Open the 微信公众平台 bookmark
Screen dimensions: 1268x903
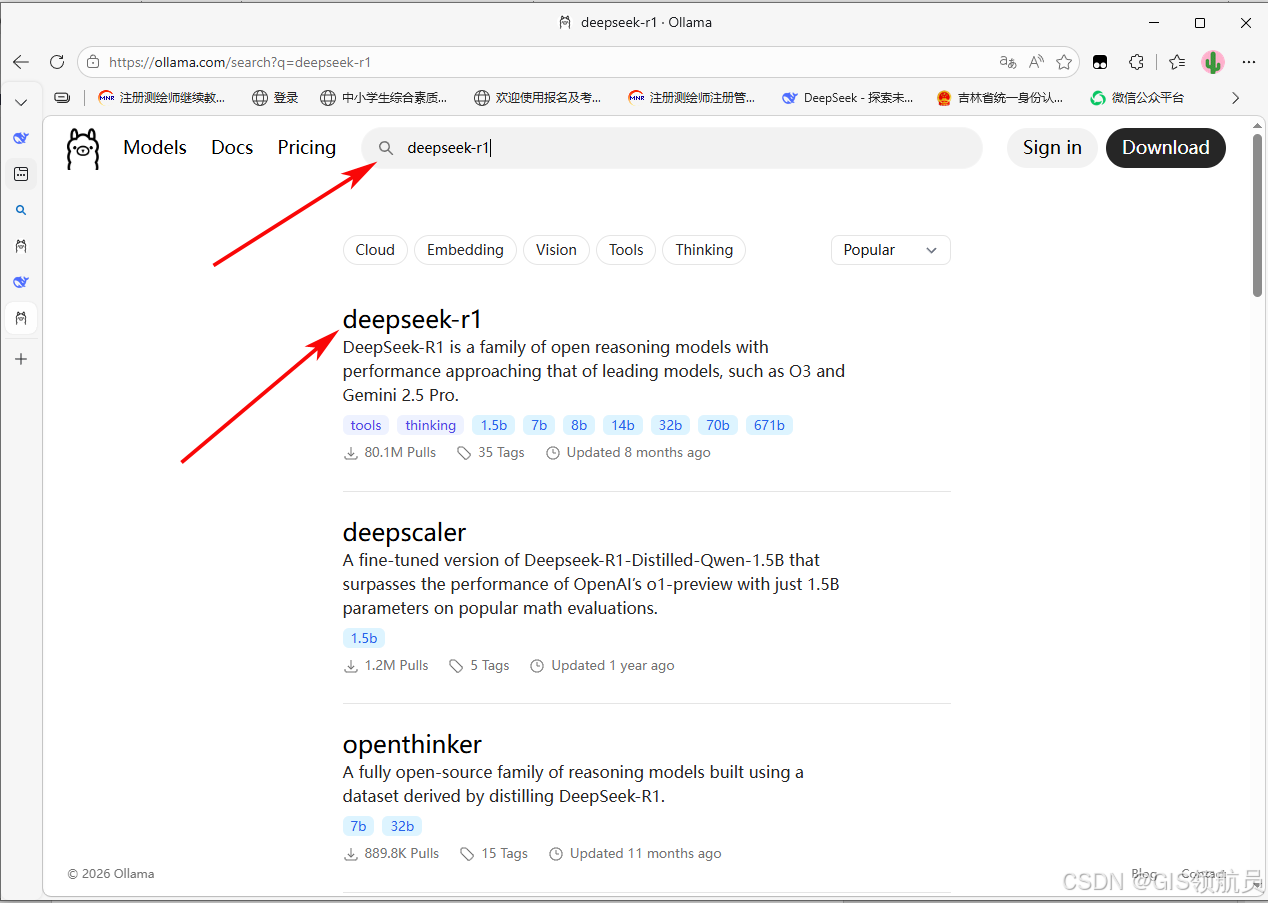(x=1137, y=98)
